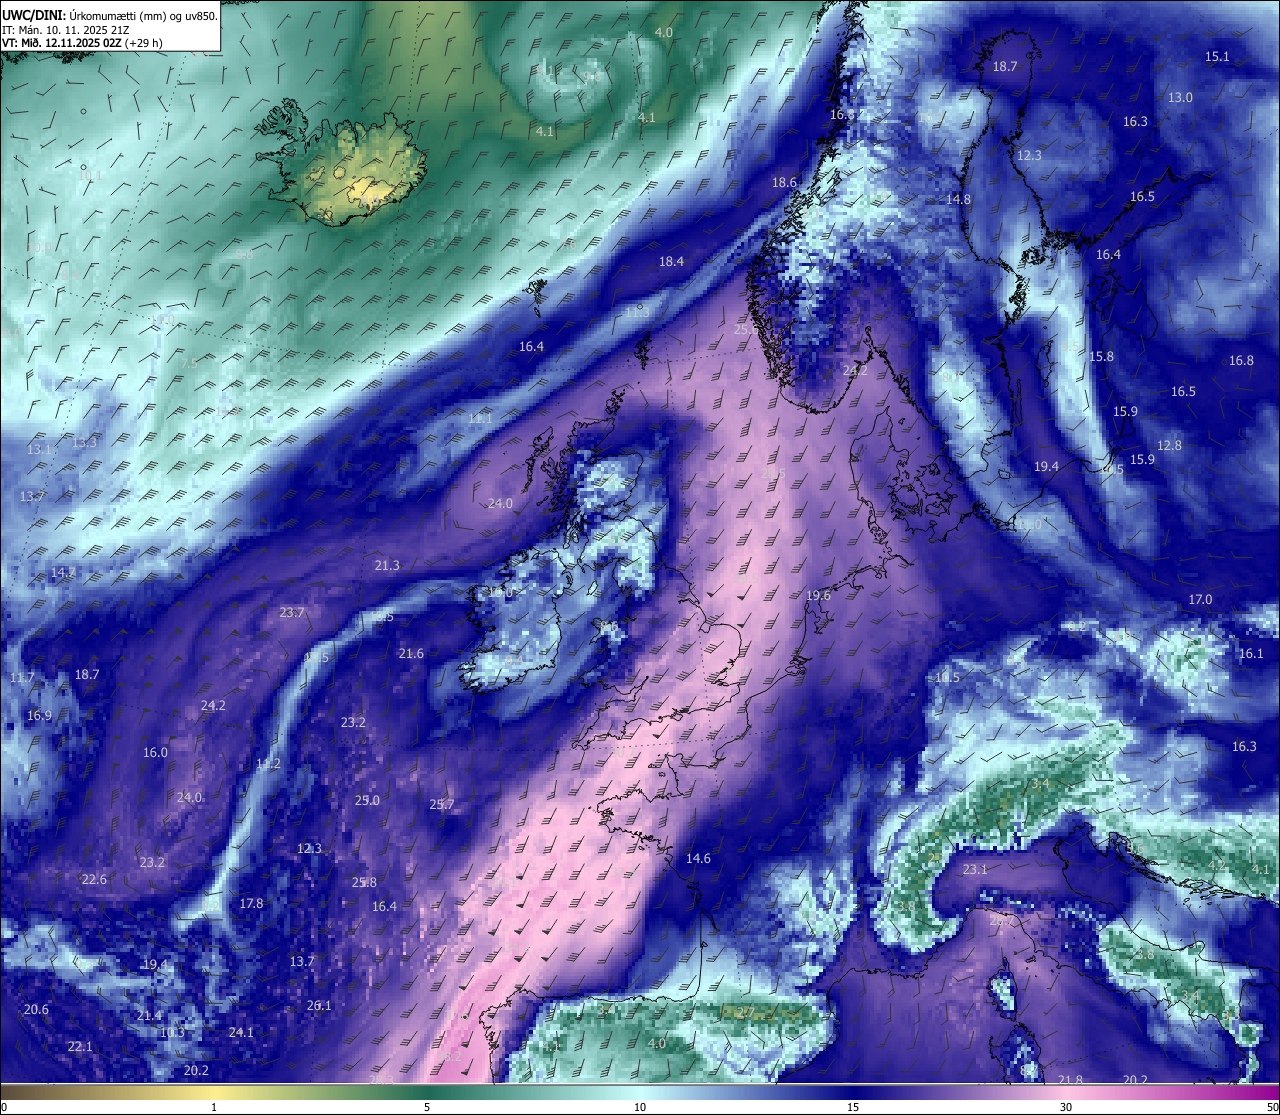Click the colour scale tick labelled 30
Viewport: 1280px width, 1115px height.
coord(1066,1107)
